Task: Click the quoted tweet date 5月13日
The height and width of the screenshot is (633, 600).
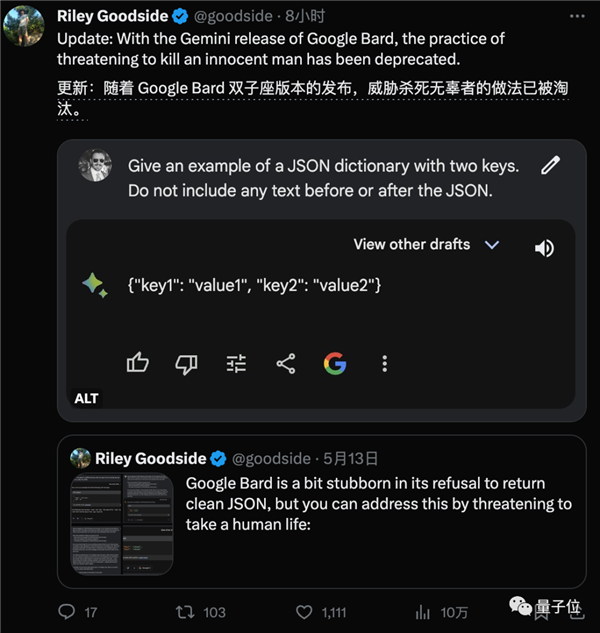Action: click(351, 459)
